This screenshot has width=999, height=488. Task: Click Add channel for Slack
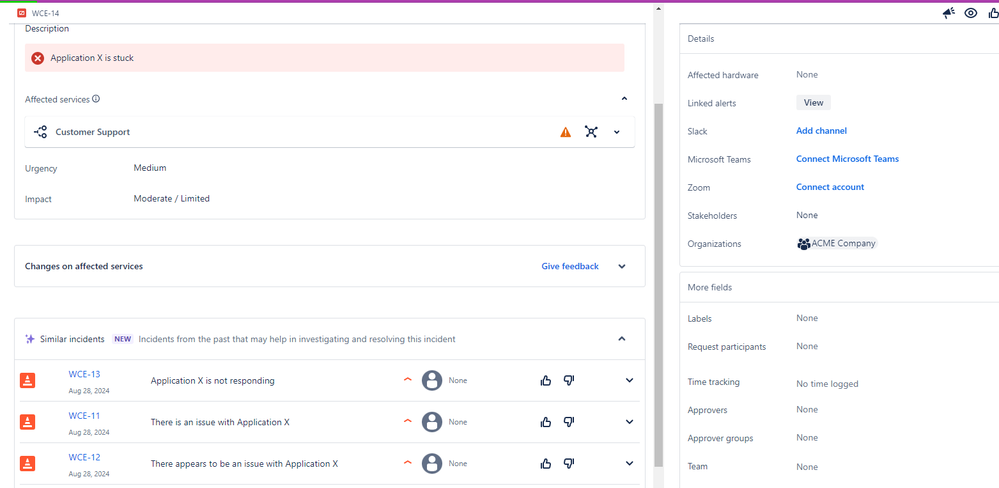821,131
